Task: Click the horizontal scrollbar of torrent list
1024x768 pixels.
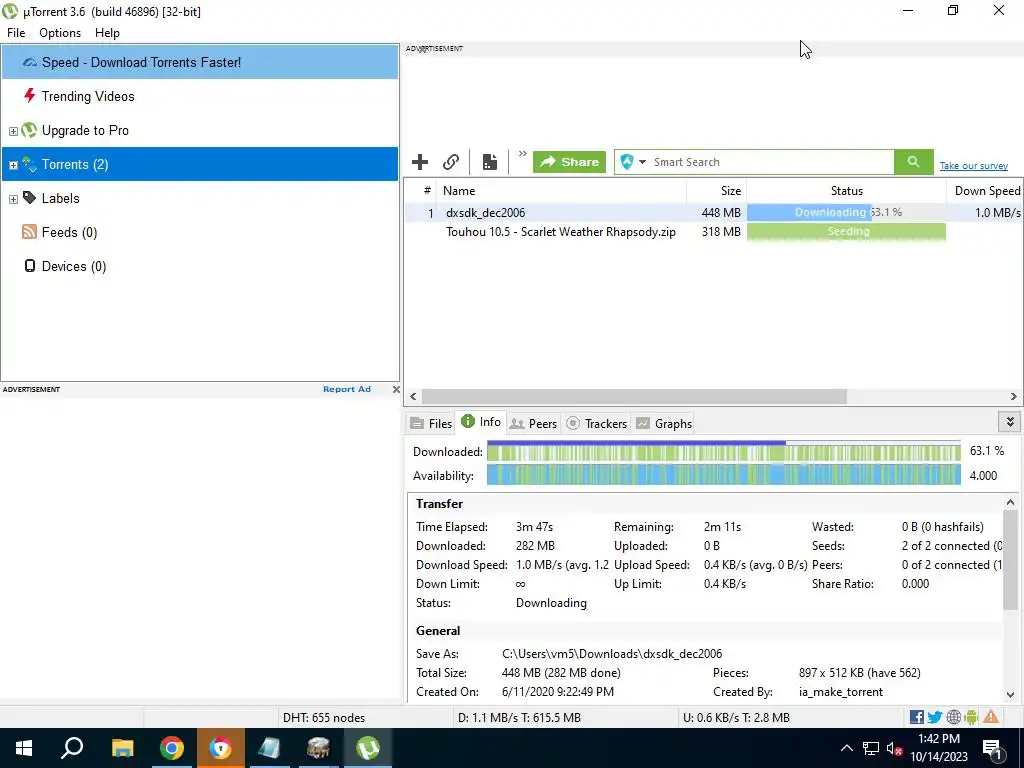Action: [x=633, y=396]
